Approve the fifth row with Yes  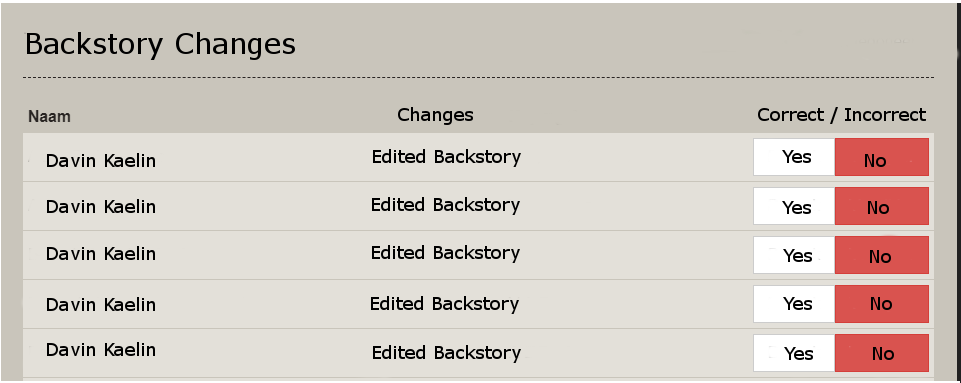coord(794,353)
